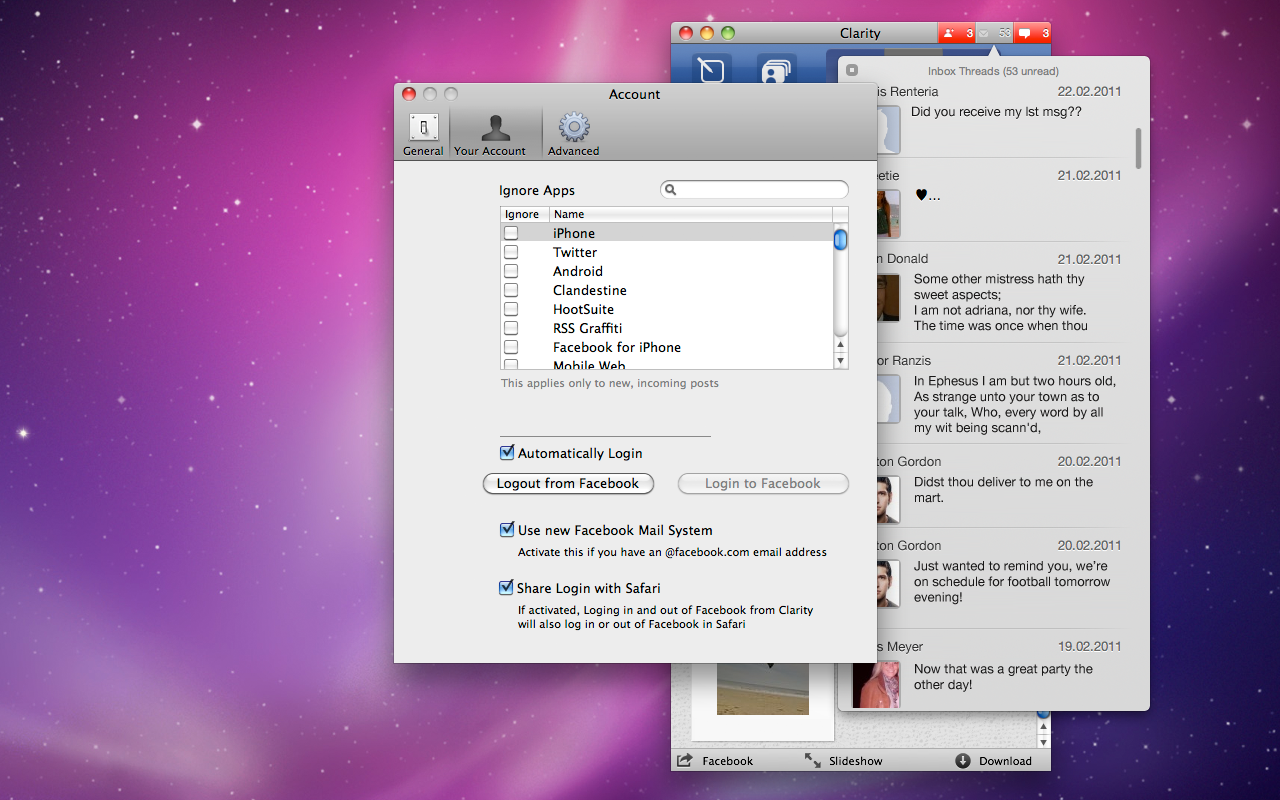Screen dimensions: 1280x800
Task: Click the Login to Facebook button
Action: (763, 484)
